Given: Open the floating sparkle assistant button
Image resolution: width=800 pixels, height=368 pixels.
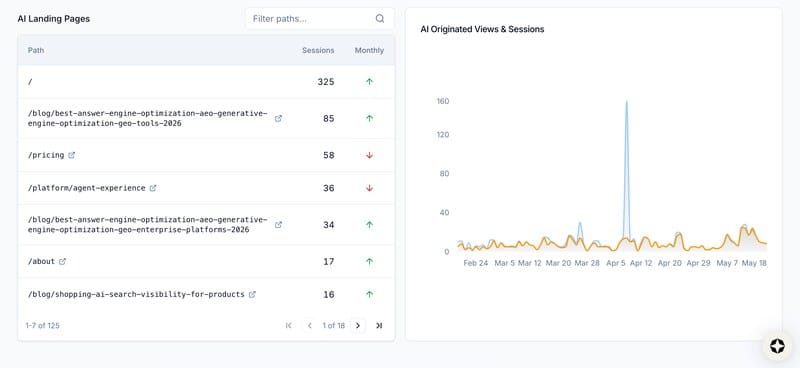Looking at the screenshot, I should [777, 346].
